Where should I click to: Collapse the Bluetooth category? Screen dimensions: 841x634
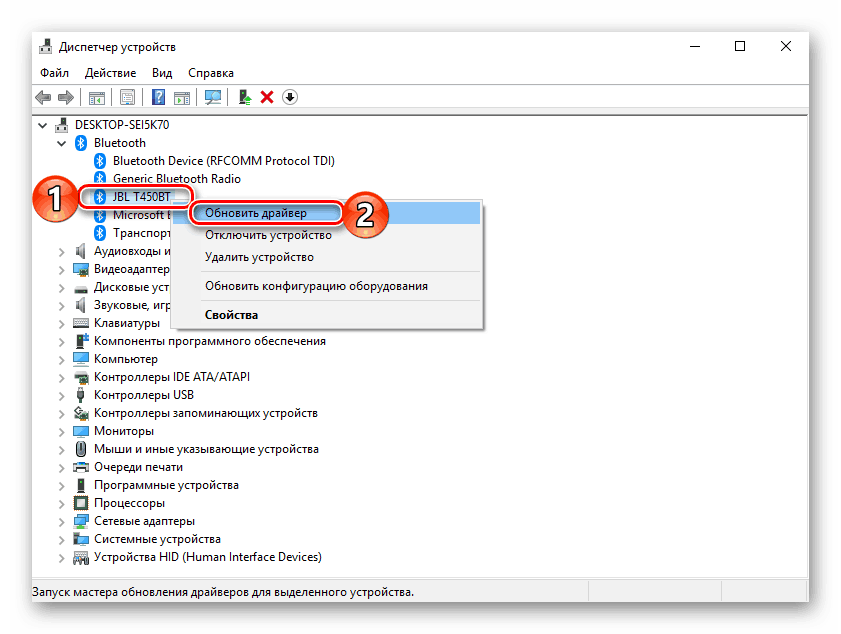(62, 143)
